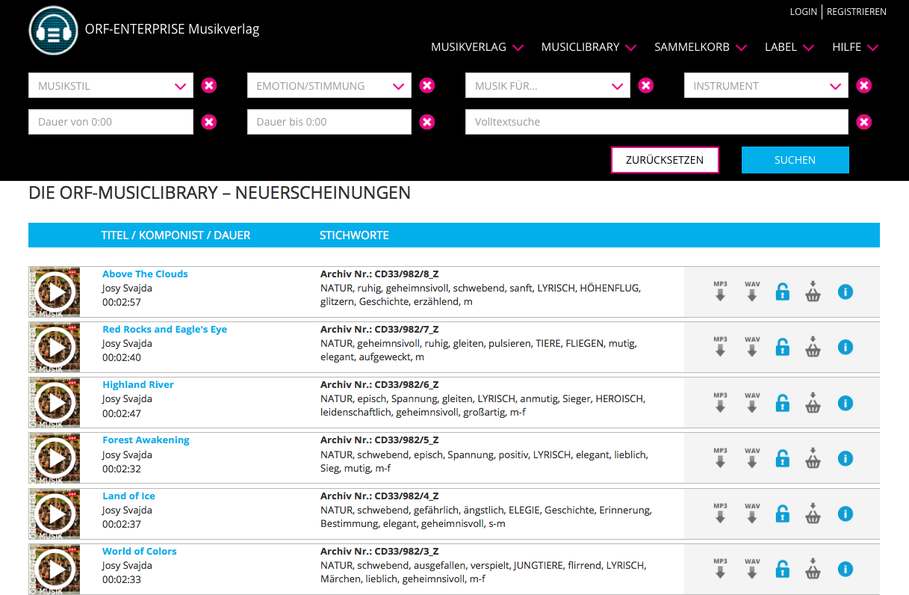Add Above The Clouds to the basket
Viewport: 909px width, 595px height.
813,292
